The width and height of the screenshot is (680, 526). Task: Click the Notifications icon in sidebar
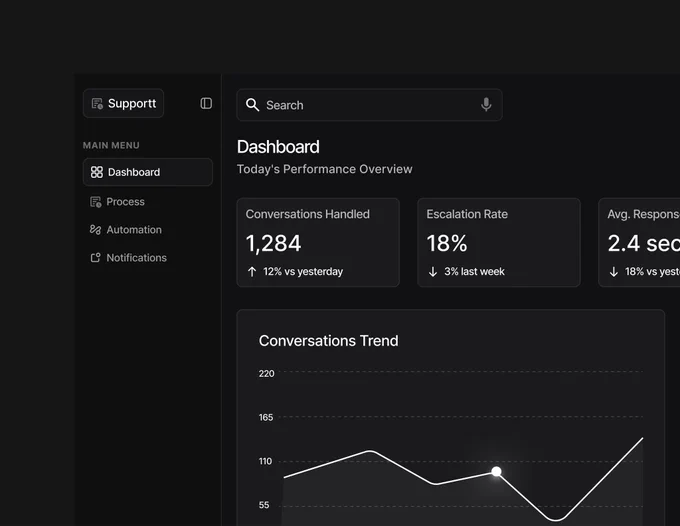click(95, 258)
